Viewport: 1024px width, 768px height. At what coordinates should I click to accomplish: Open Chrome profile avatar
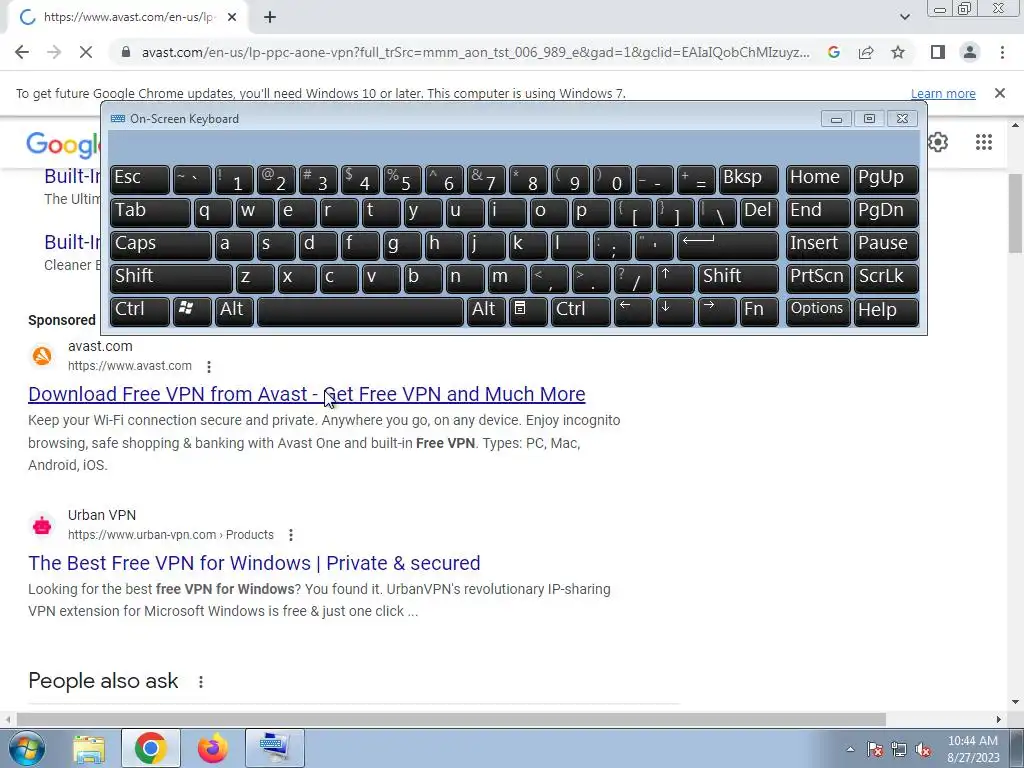click(970, 52)
